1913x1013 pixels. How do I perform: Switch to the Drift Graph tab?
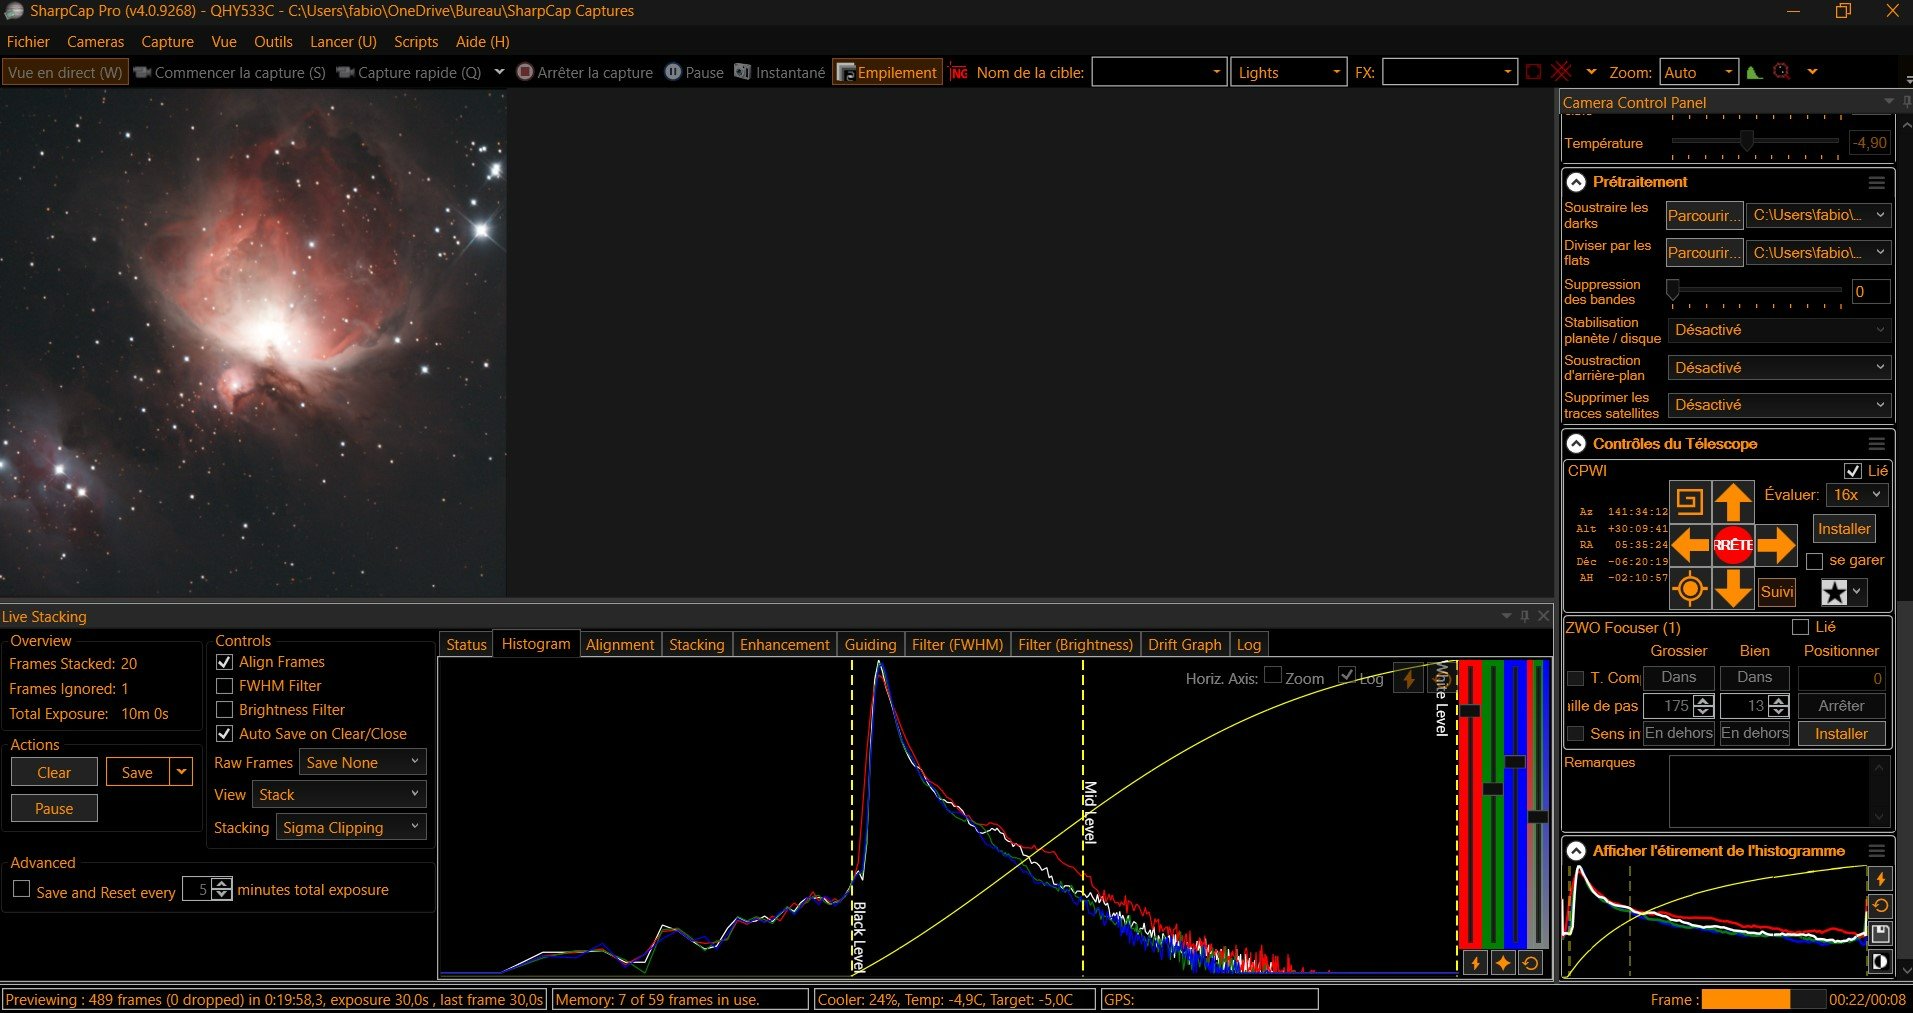pos(1185,645)
